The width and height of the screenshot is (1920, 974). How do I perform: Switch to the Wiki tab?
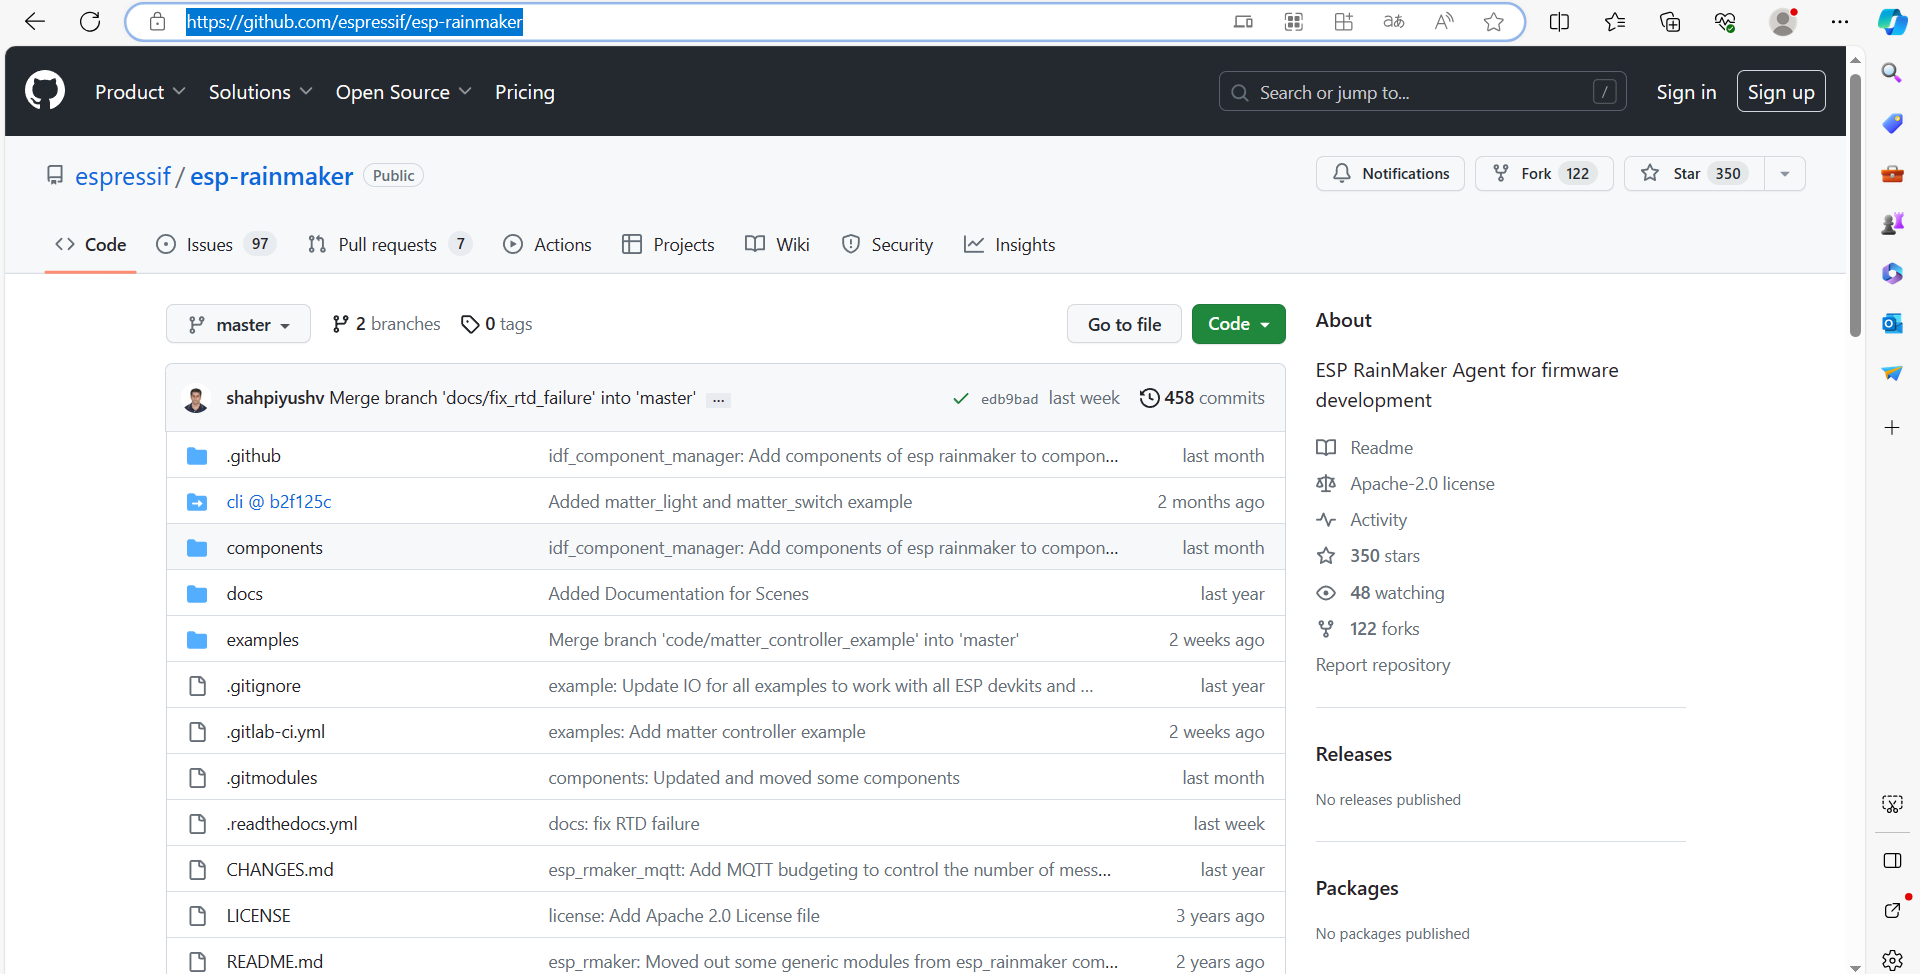[777, 245]
